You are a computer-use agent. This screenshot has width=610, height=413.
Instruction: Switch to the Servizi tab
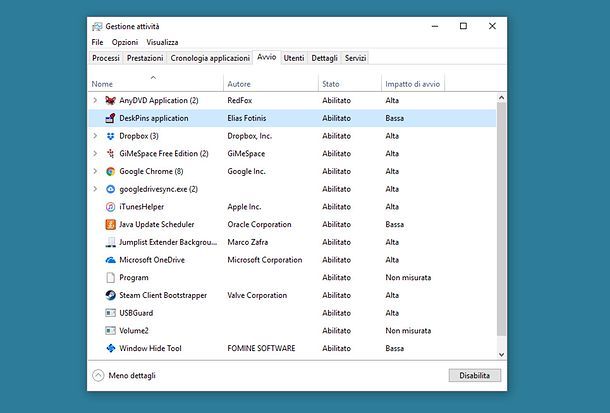(356, 58)
